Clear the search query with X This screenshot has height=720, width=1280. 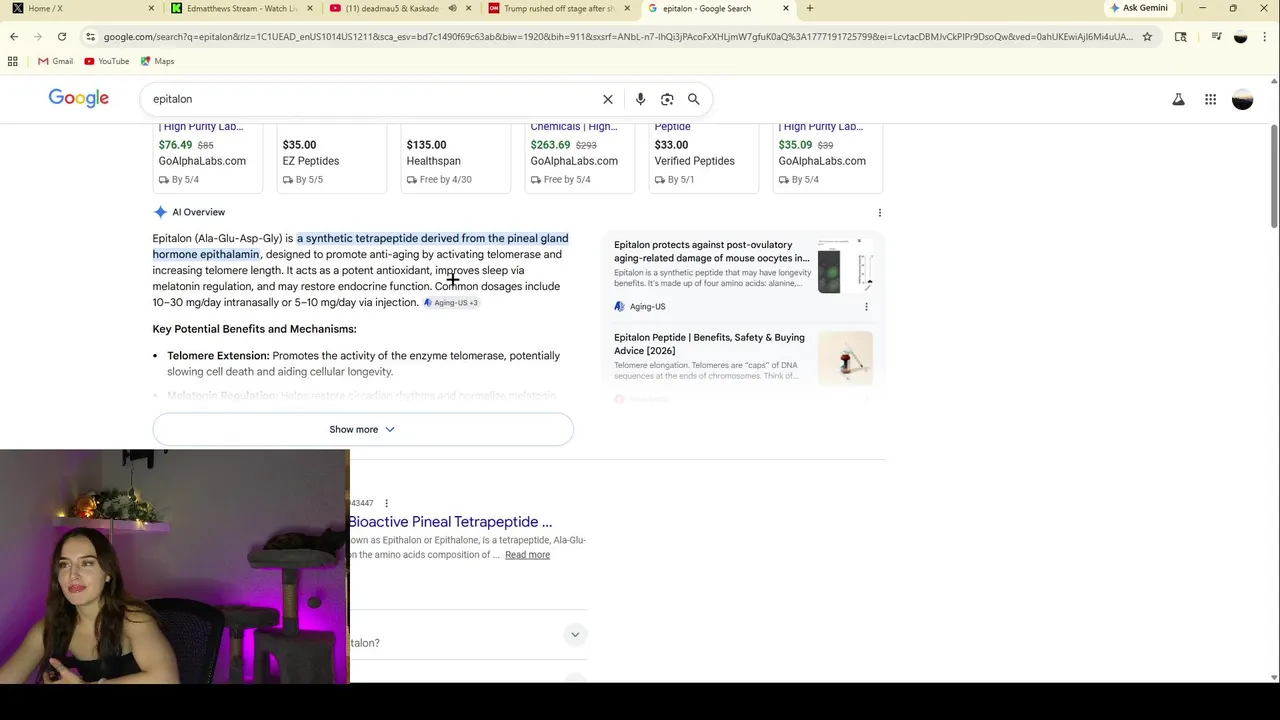(x=608, y=99)
